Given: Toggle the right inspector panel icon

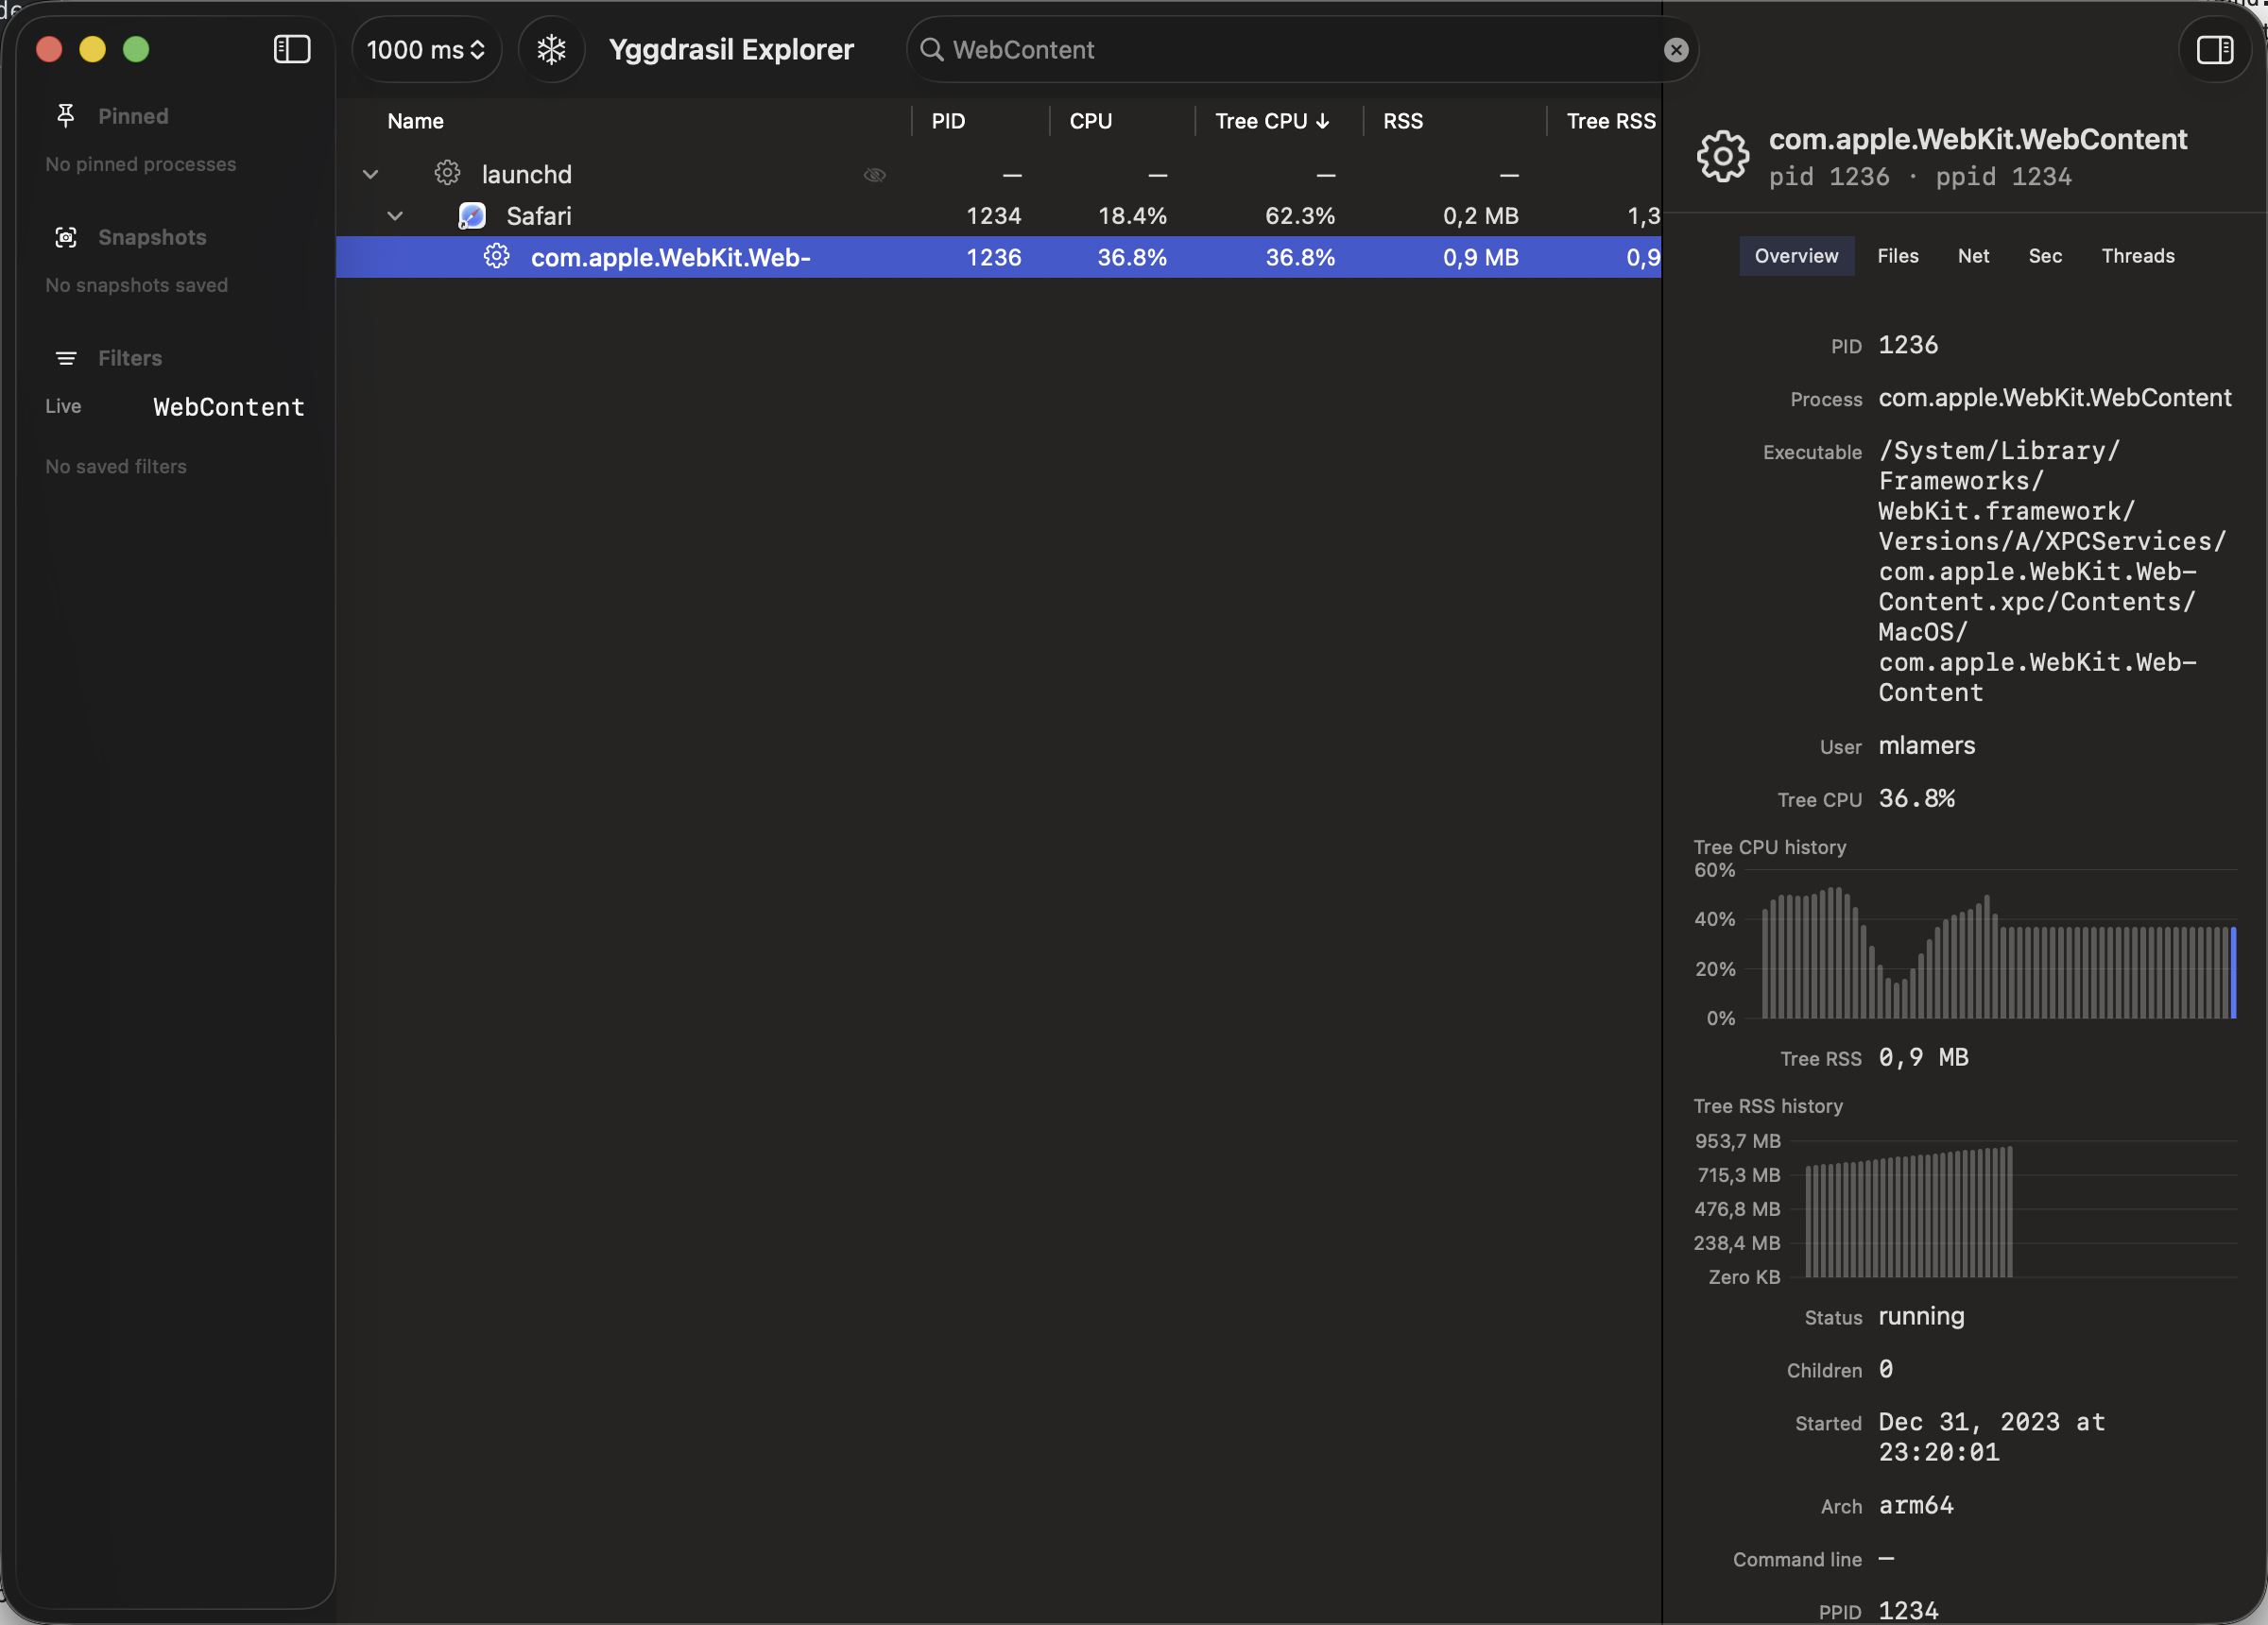Looking at the screenshot, I should click(2214, 49).
